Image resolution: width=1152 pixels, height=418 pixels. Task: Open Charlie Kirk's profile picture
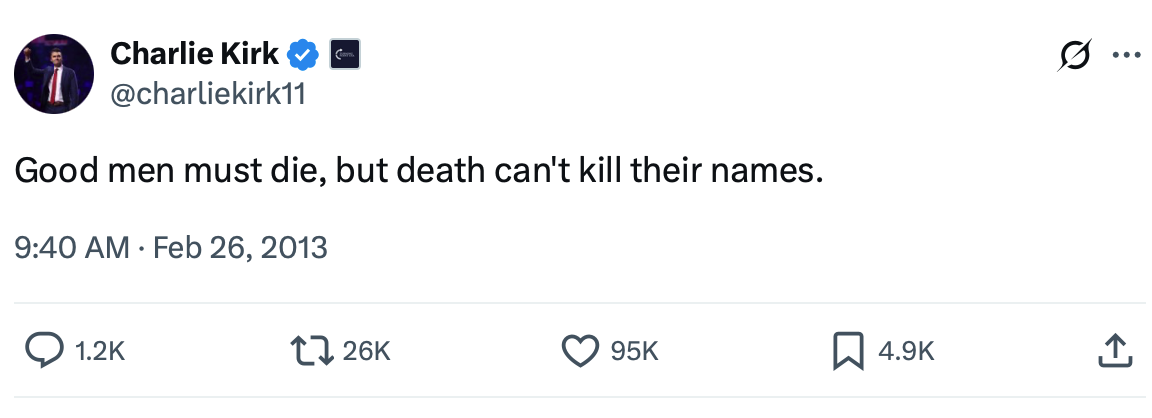tap(53, 72)
